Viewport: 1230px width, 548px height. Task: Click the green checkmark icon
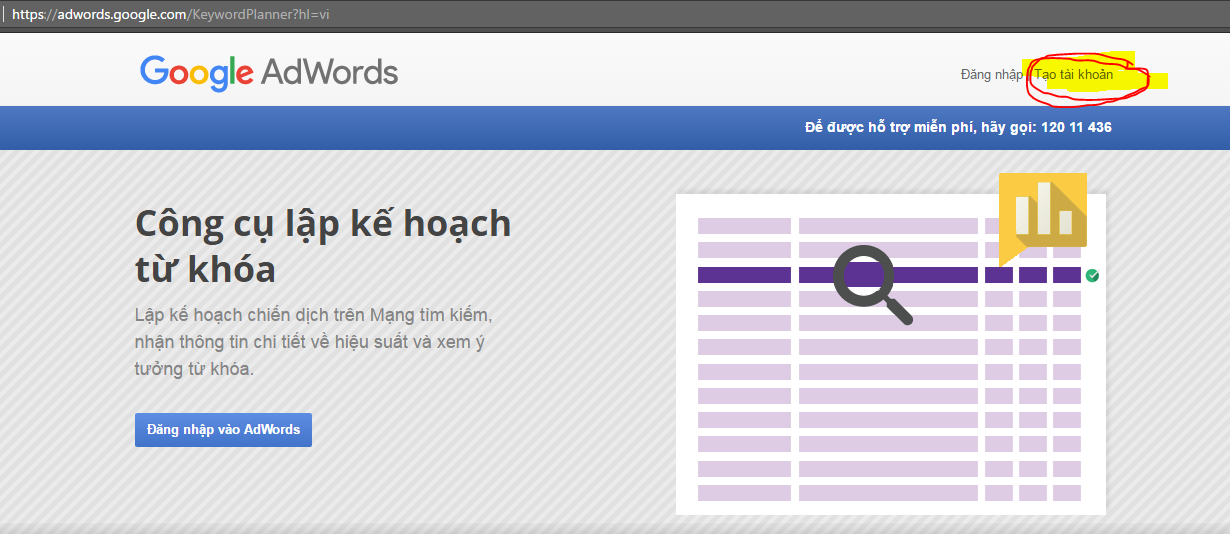[1092, 275]
